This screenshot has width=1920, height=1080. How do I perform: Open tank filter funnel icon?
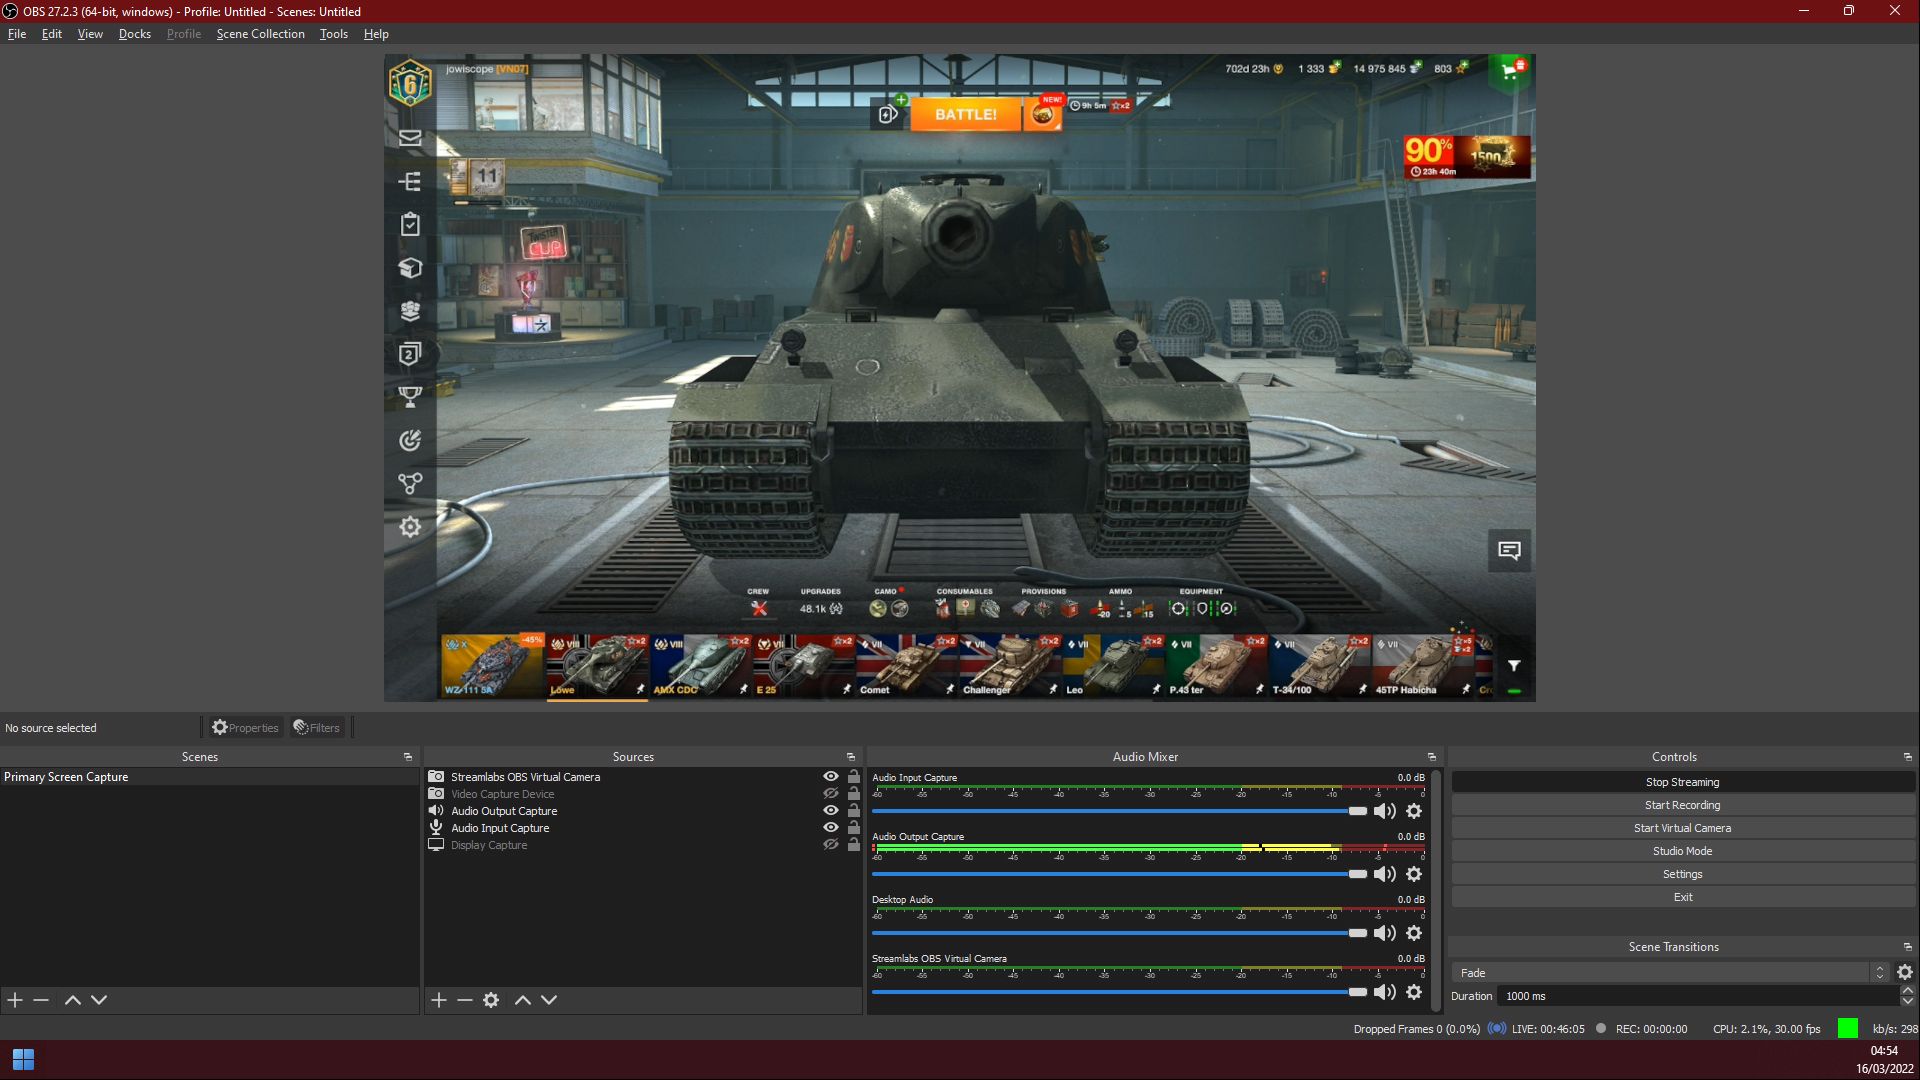(1514, 666)
